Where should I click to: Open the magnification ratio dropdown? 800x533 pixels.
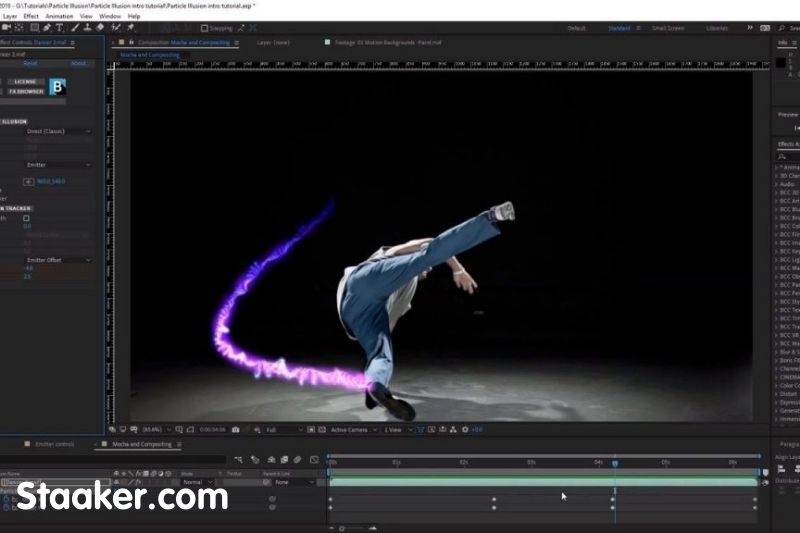(157, 430)
